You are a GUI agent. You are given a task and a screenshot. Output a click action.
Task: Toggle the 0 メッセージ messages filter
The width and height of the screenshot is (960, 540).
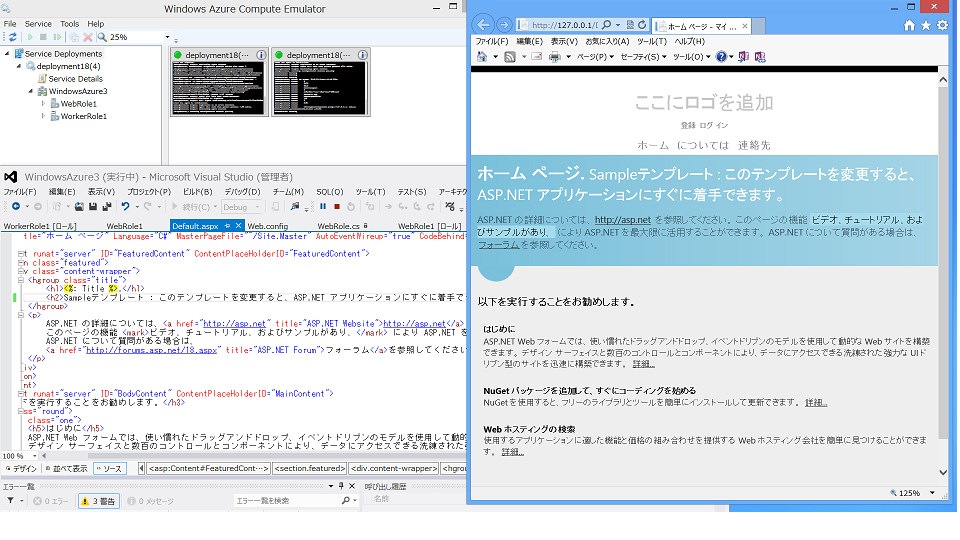point(152,501)
